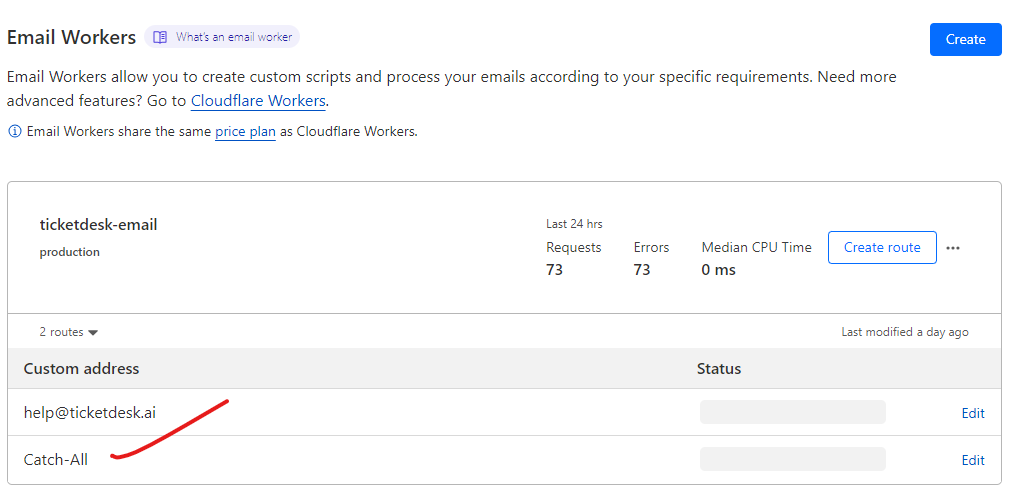Click the Create route button
This screenshot has height=504, width=1014.
tap(882, 247)
